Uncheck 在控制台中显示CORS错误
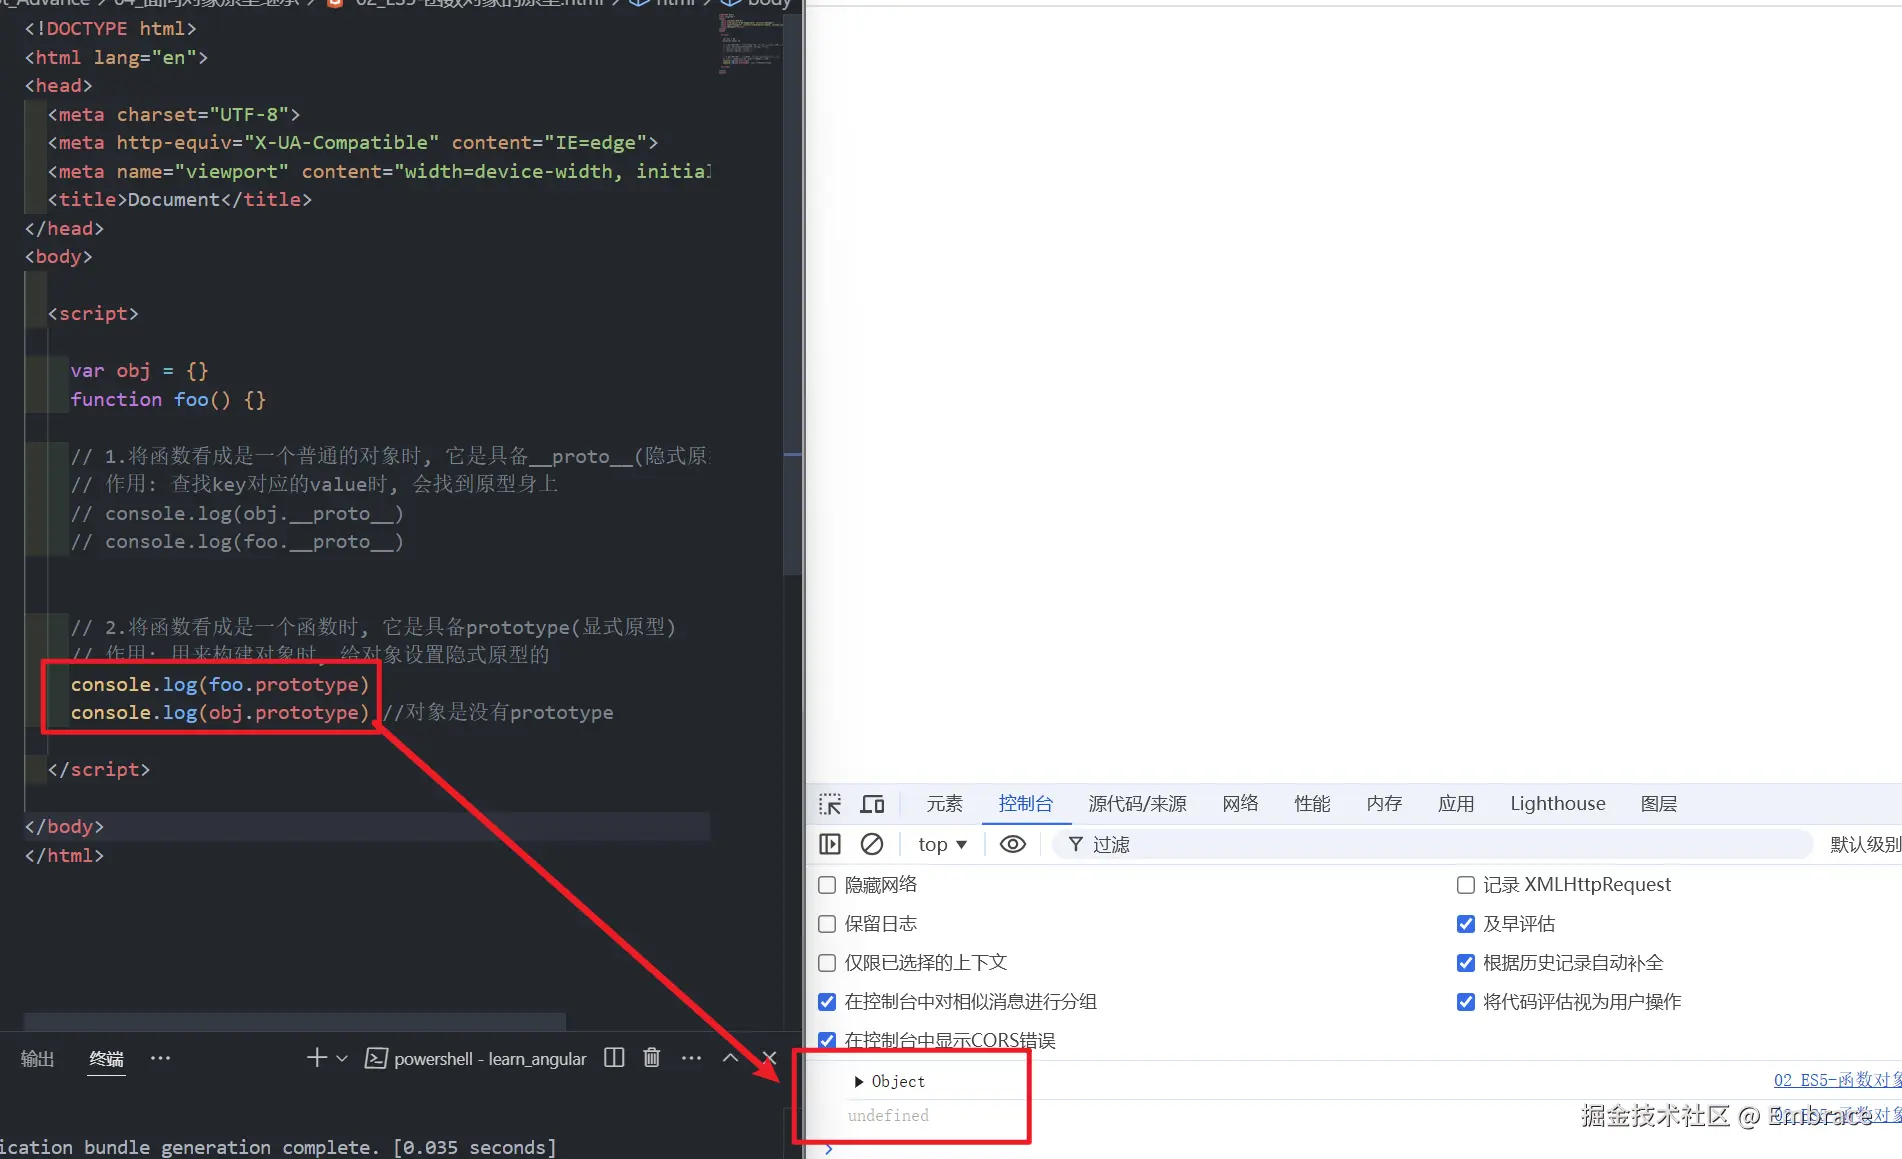This screenshot has width=1902, height=1159. tap(827, 1040)
